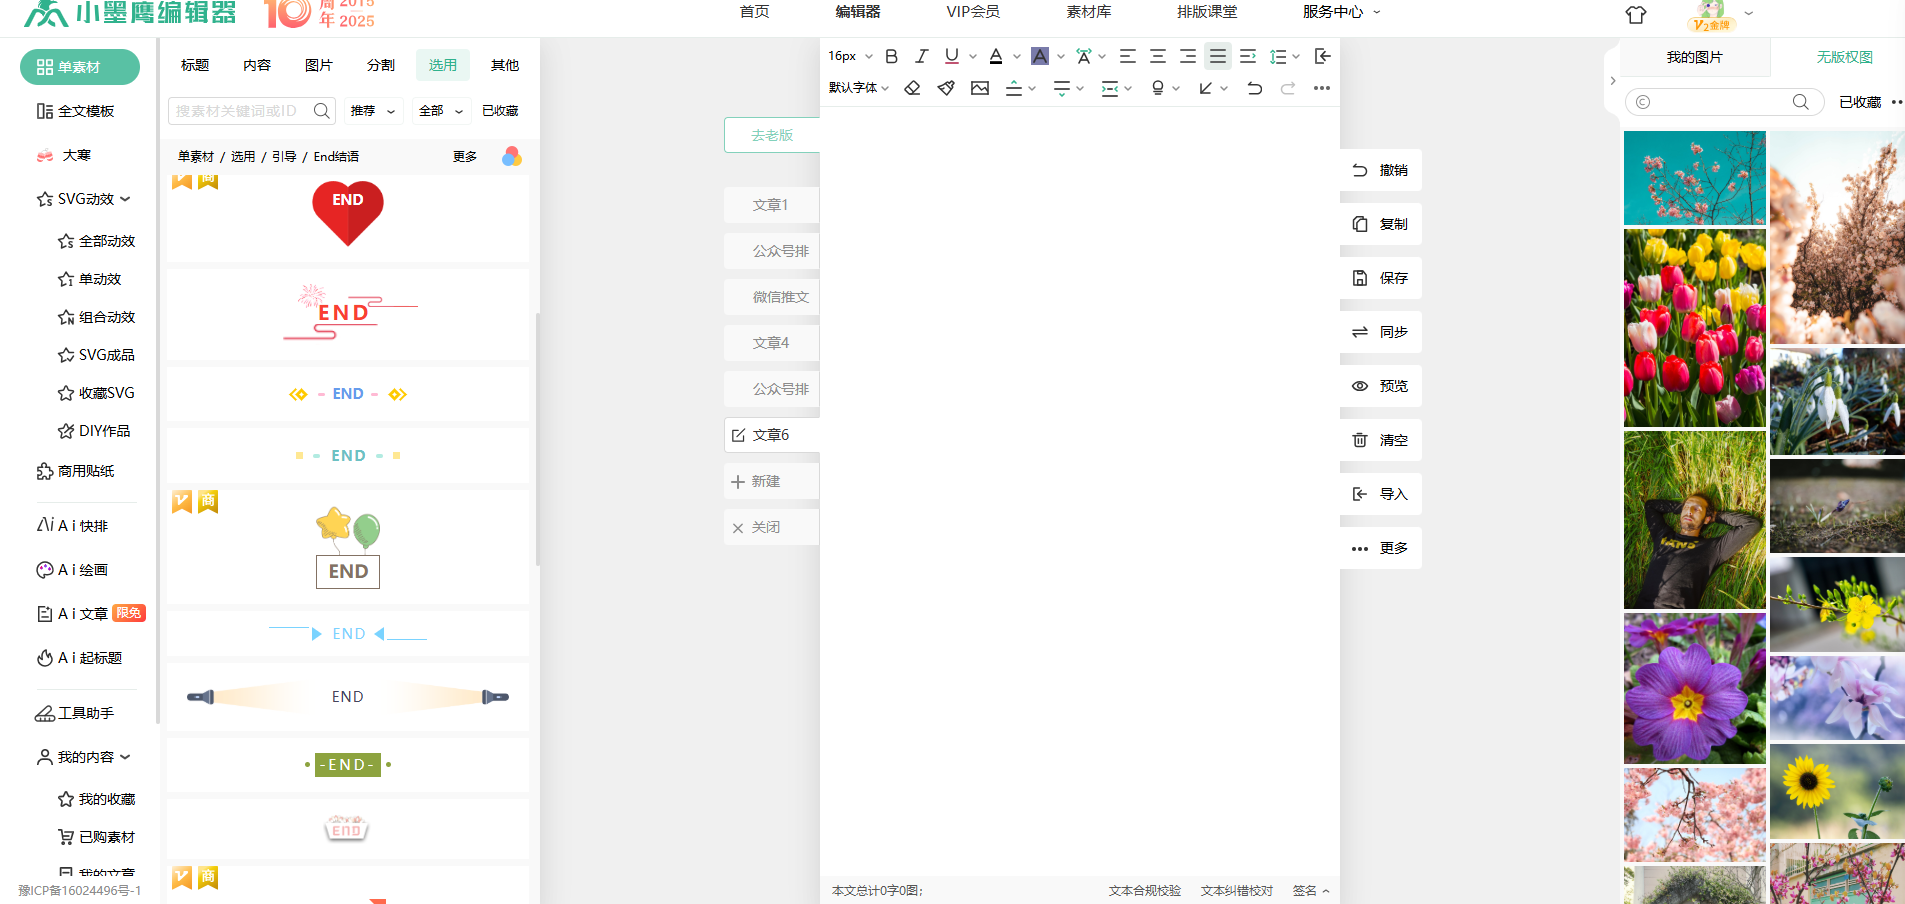
Task: Toggle italic text formatting
Action: pyautogui.click(x=921, y=57)
